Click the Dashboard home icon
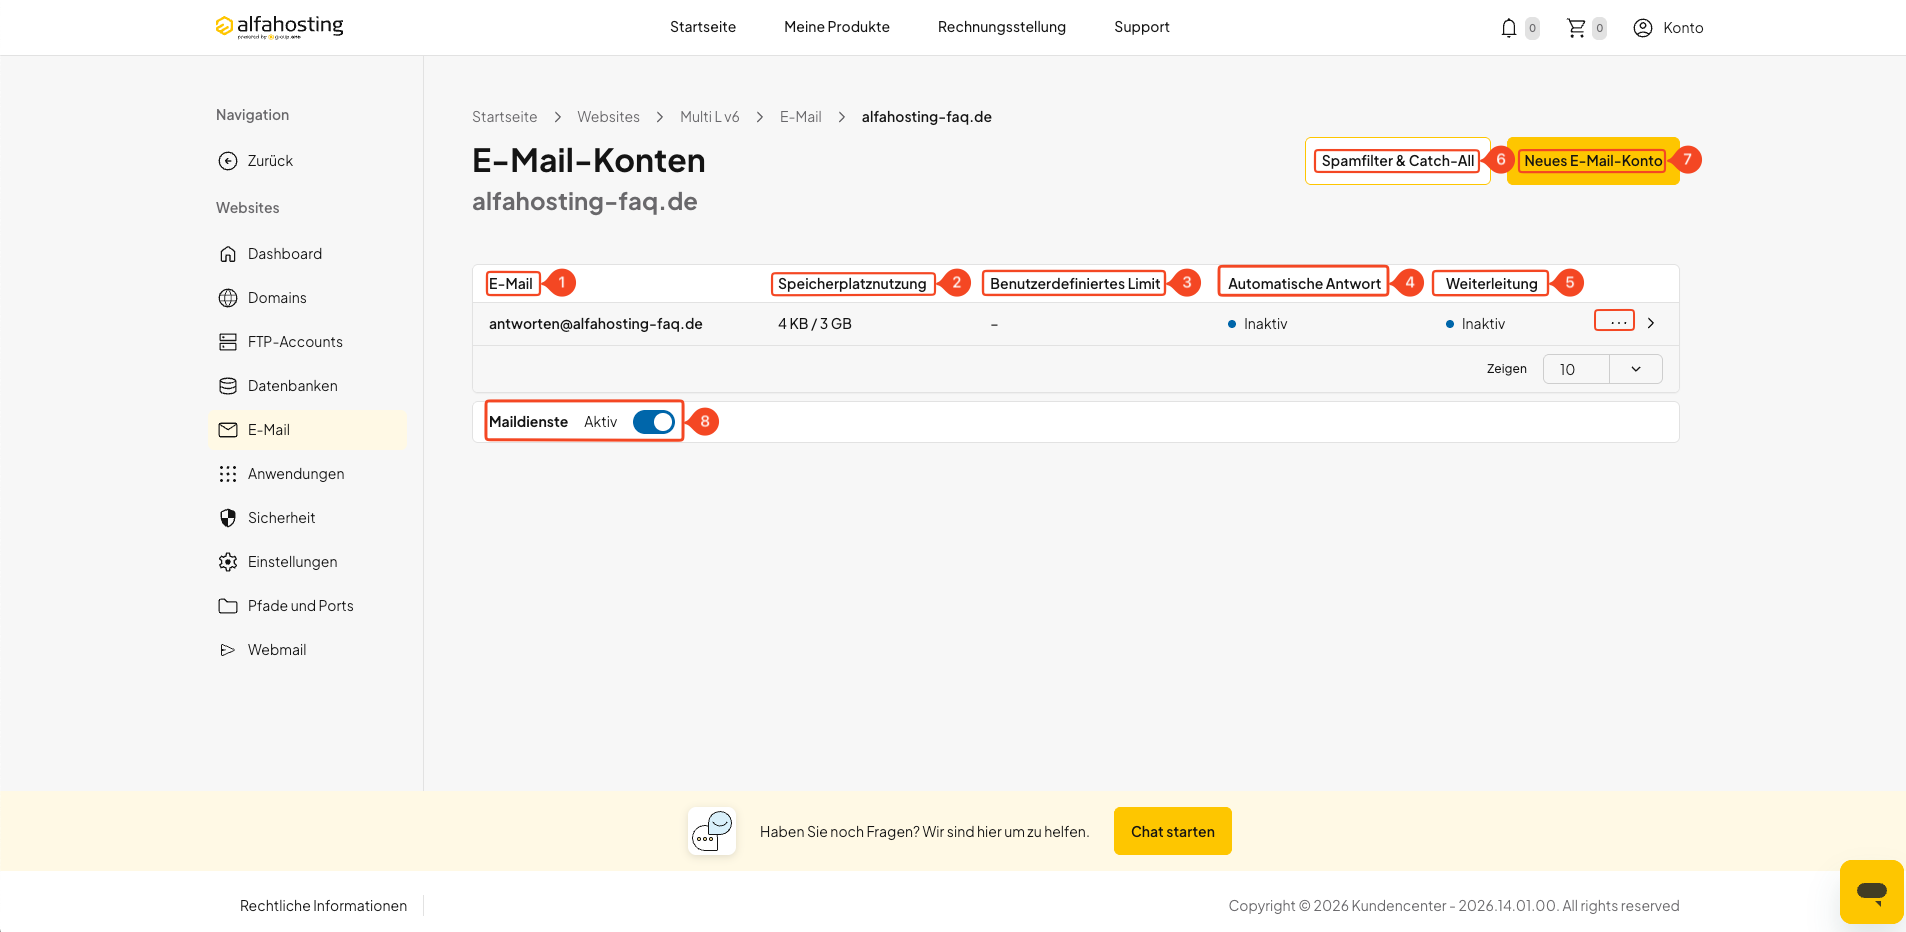The width and height of the screenshot is (1906, 932). (x=228, y=254)
